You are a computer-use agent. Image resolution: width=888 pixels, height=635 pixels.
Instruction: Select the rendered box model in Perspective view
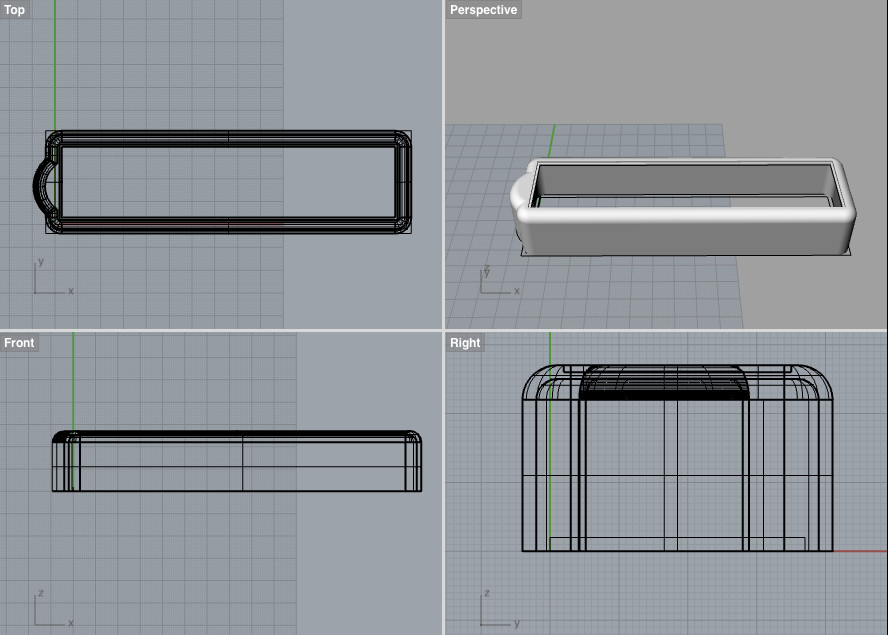[682, 207]
